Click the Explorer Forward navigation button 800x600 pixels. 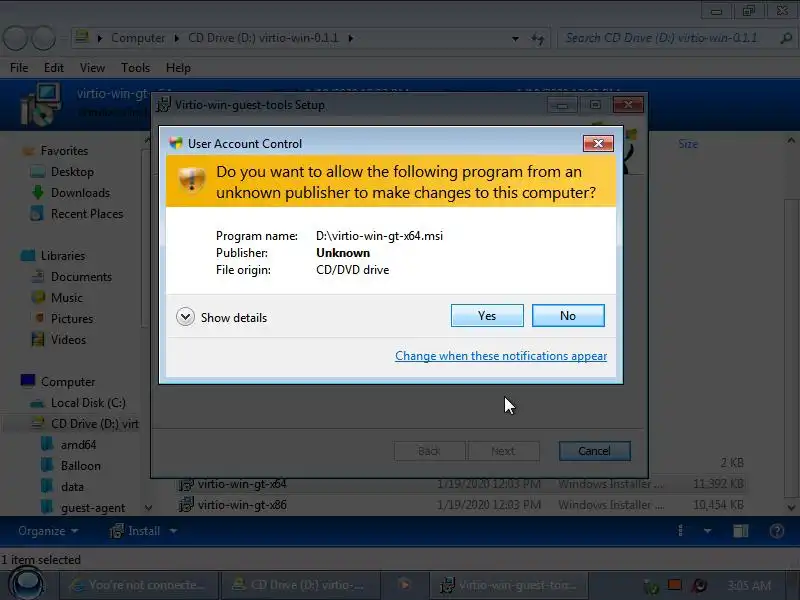pyautogui.click(x=44, y=38)
